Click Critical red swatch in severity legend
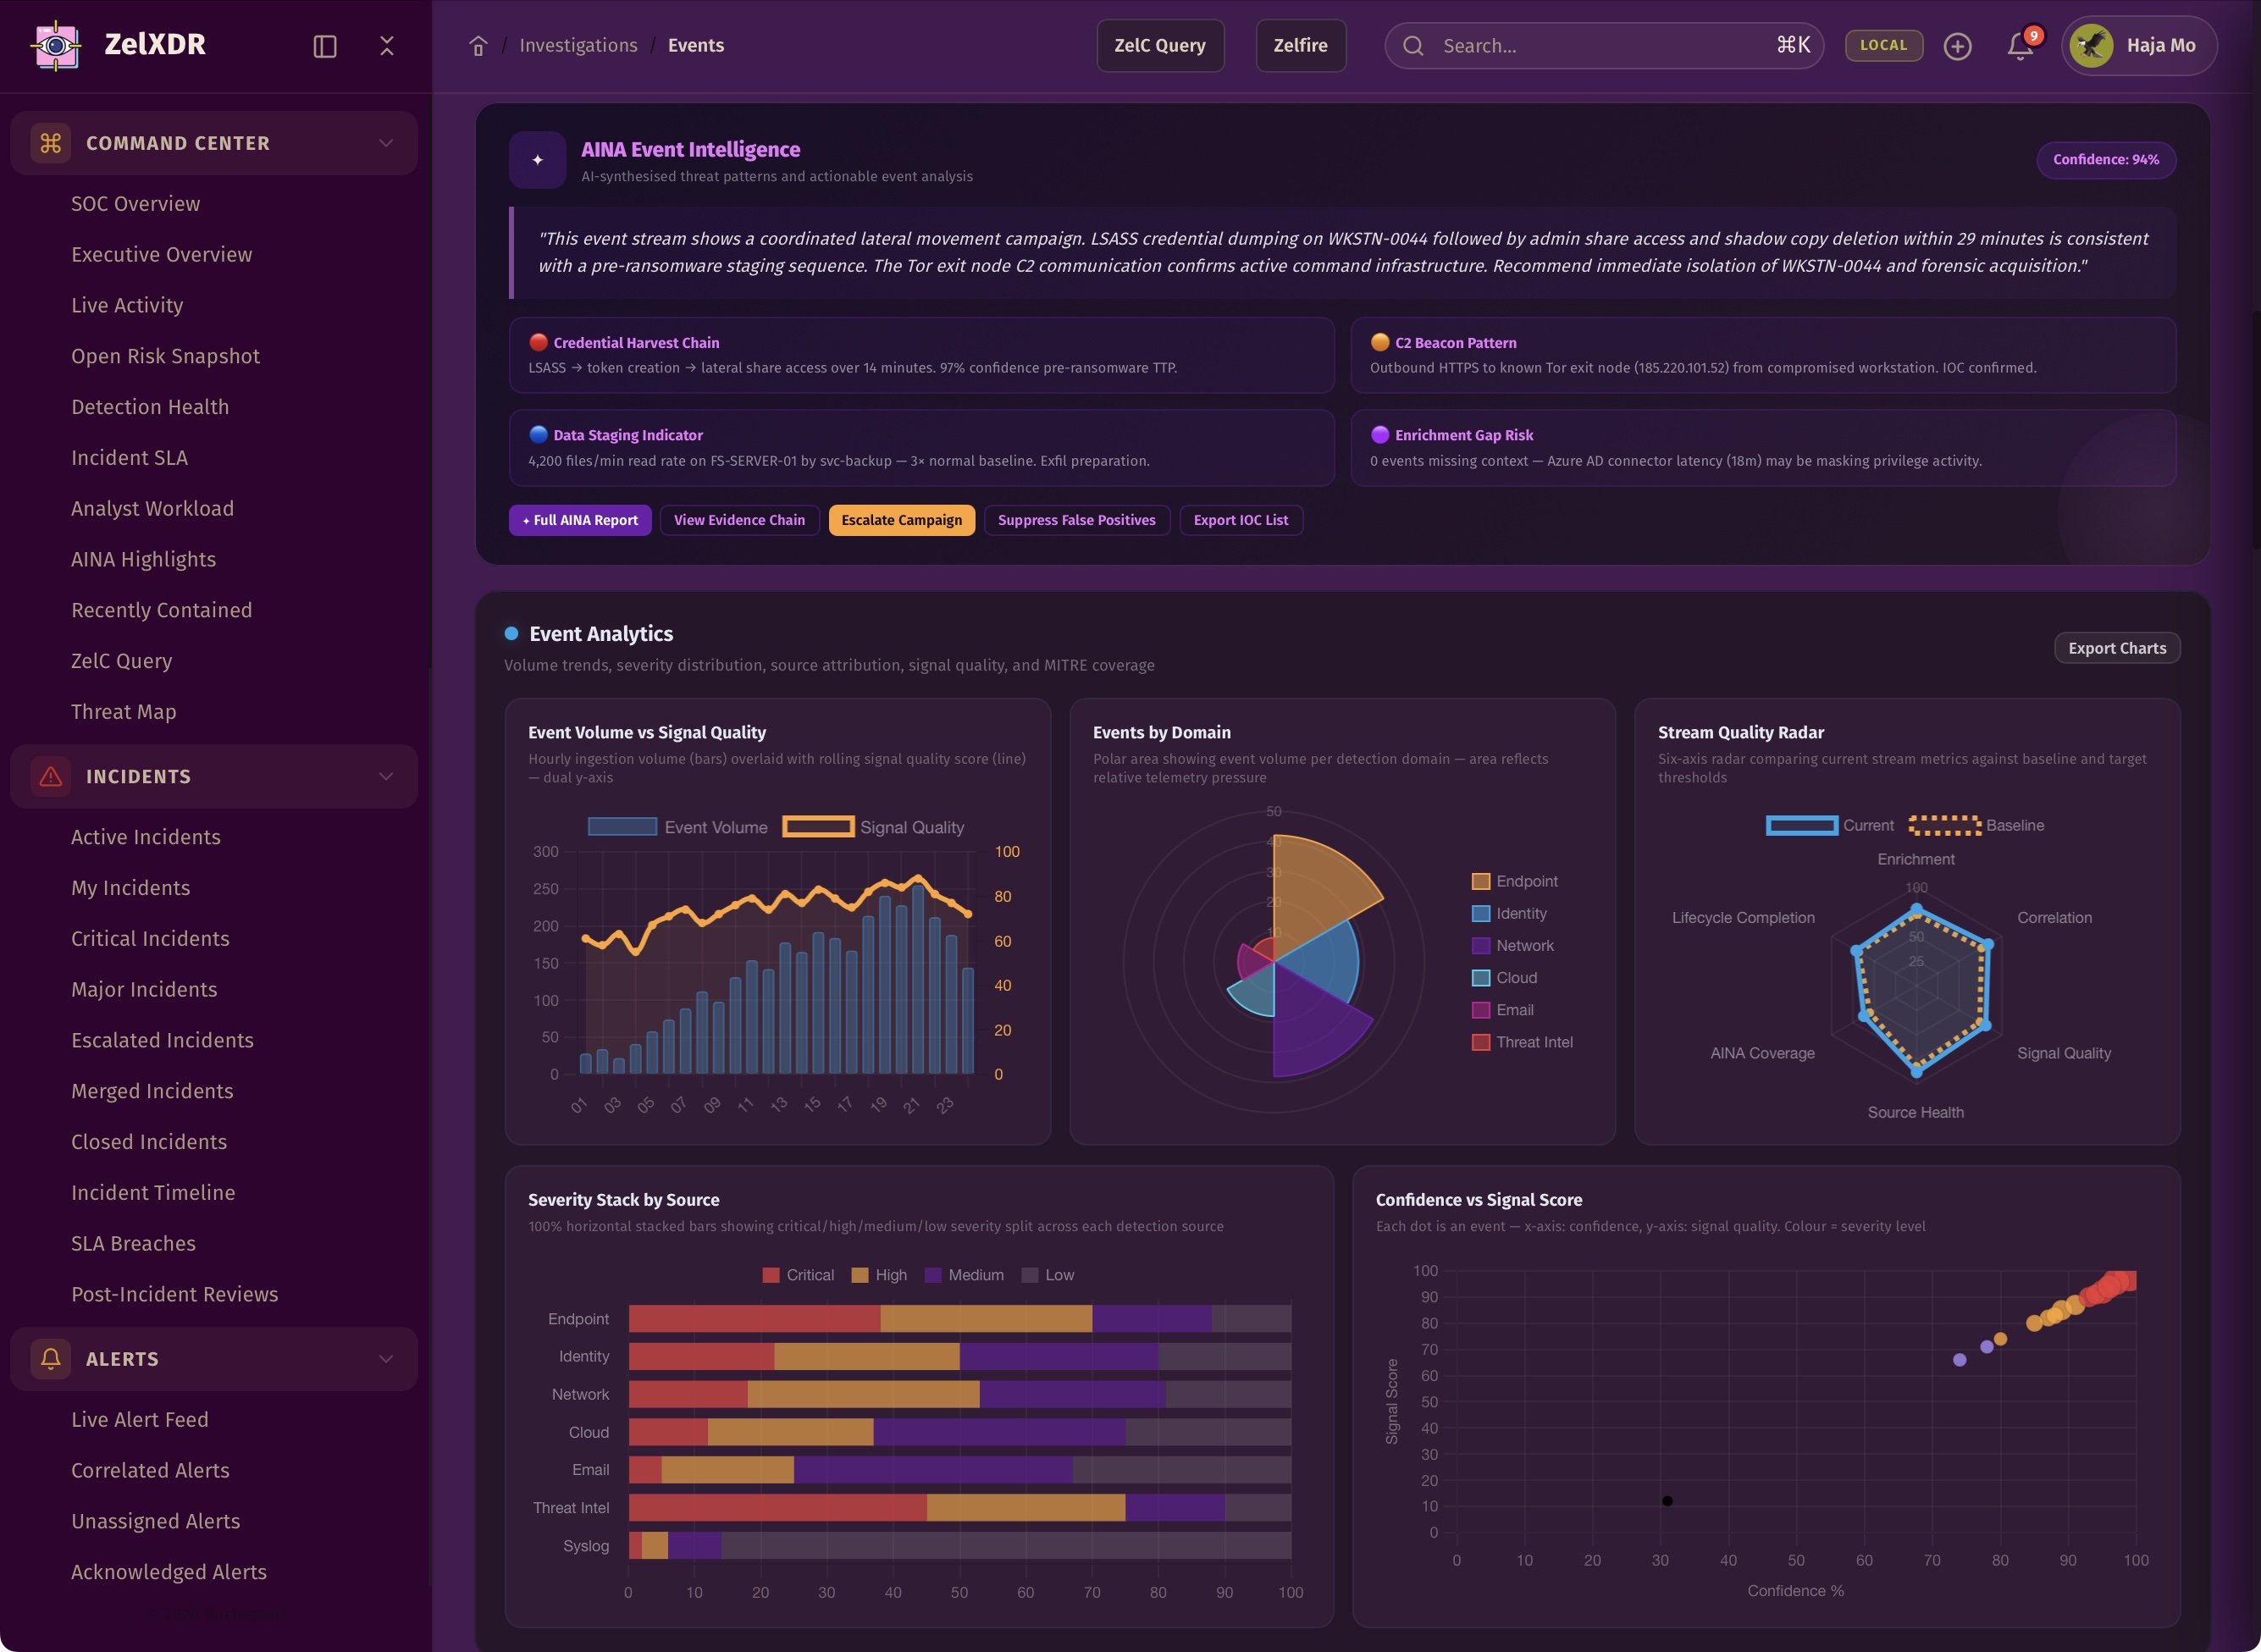Screen dimensions: 2261x1652 [771, 1275]
